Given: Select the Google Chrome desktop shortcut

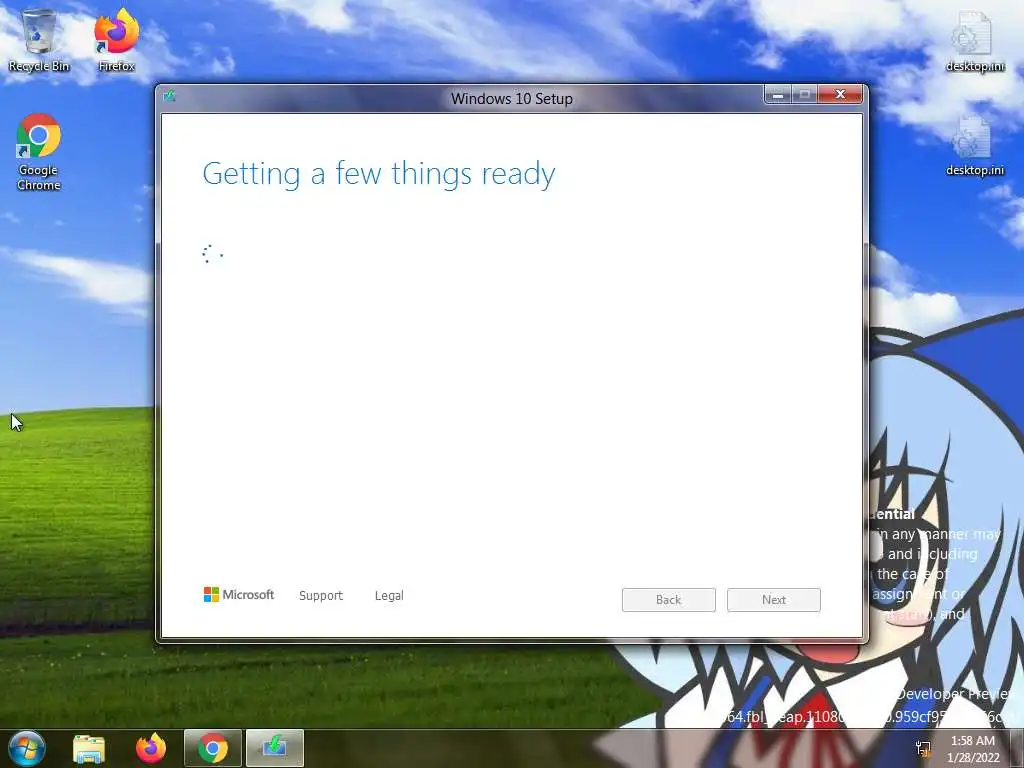Looking at the screenshot, I should 39,152.
